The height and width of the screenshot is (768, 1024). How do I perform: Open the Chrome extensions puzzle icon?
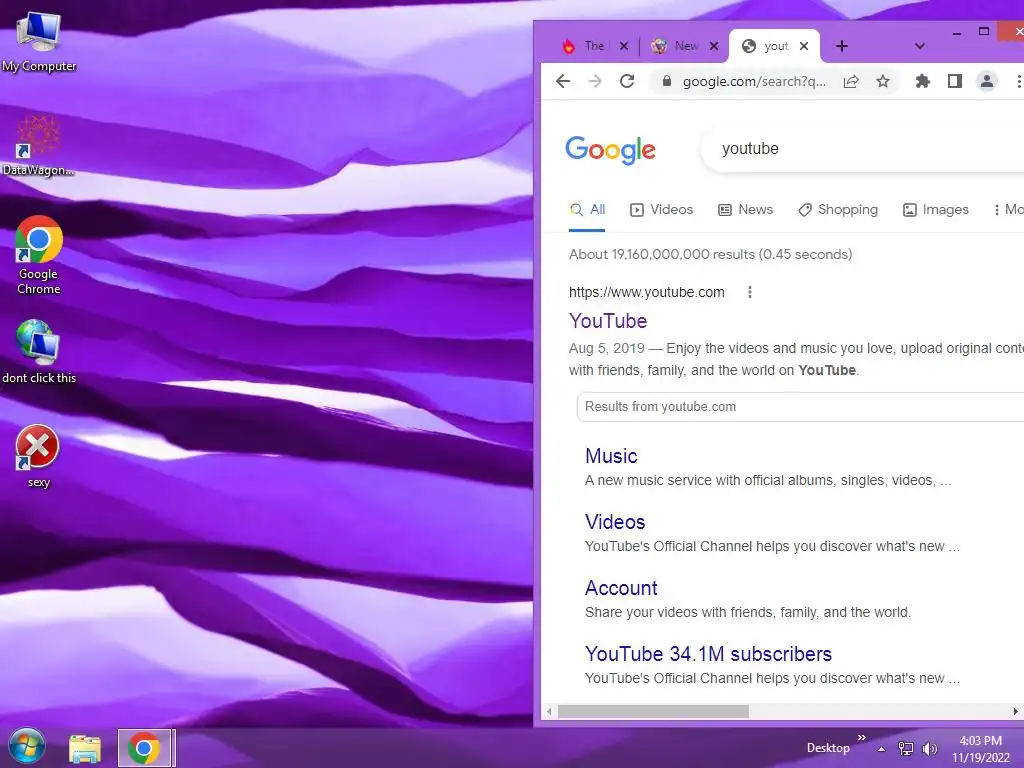[922, 81]
